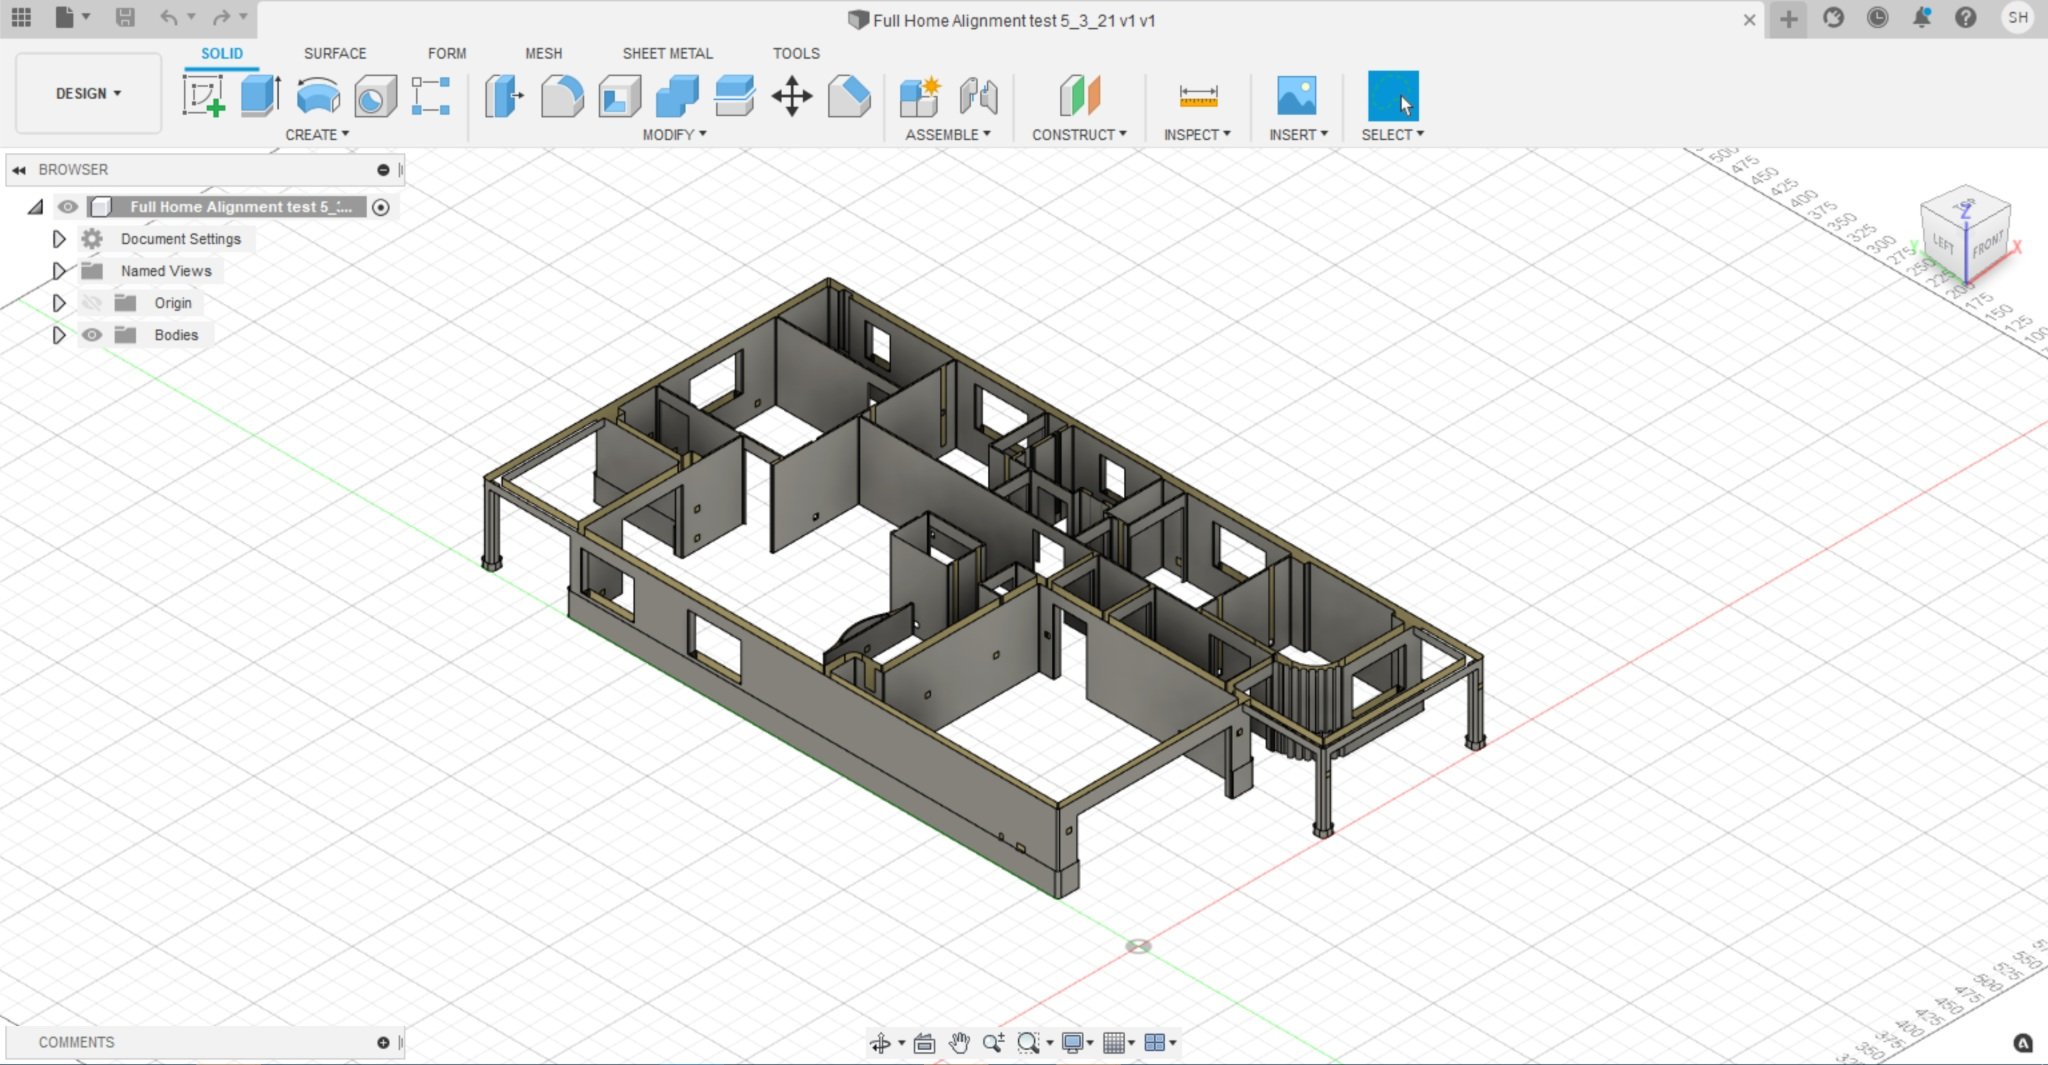Expand the Origin node
Screen dimensions: 2048x1065
click(x=59, y=303)
